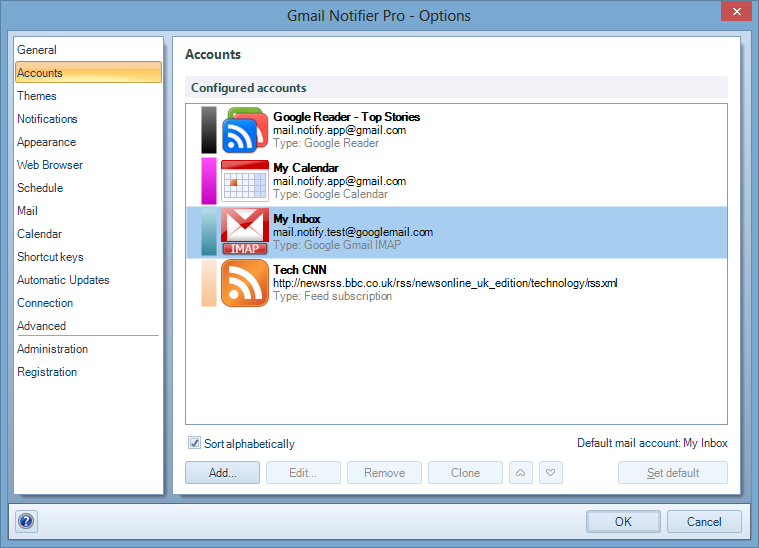
Task: Click magenta color bar of My Calendar
Action: 209,181
